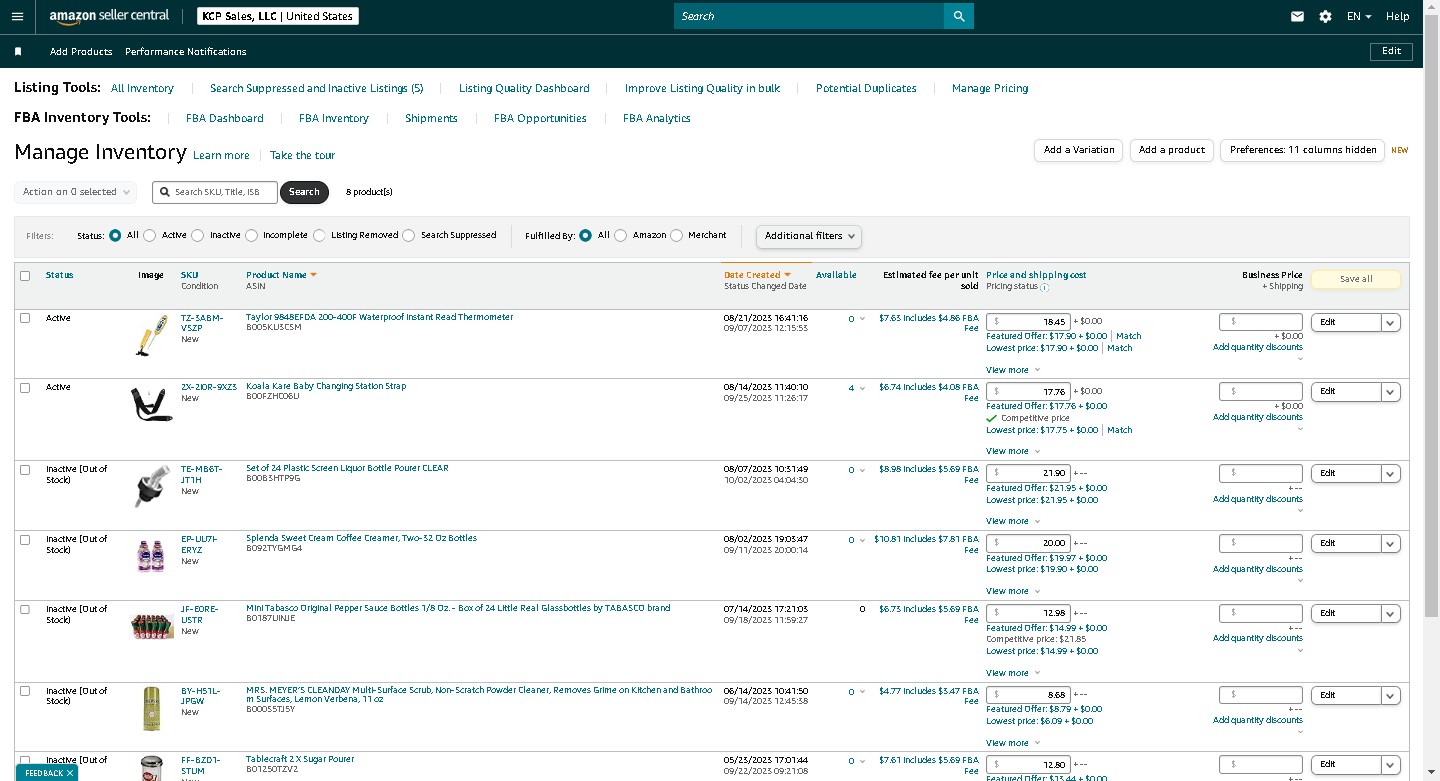Viewport: 1440px width, 781px height.
Task: Click the Learn more link
Action: [x=221, y=155]
